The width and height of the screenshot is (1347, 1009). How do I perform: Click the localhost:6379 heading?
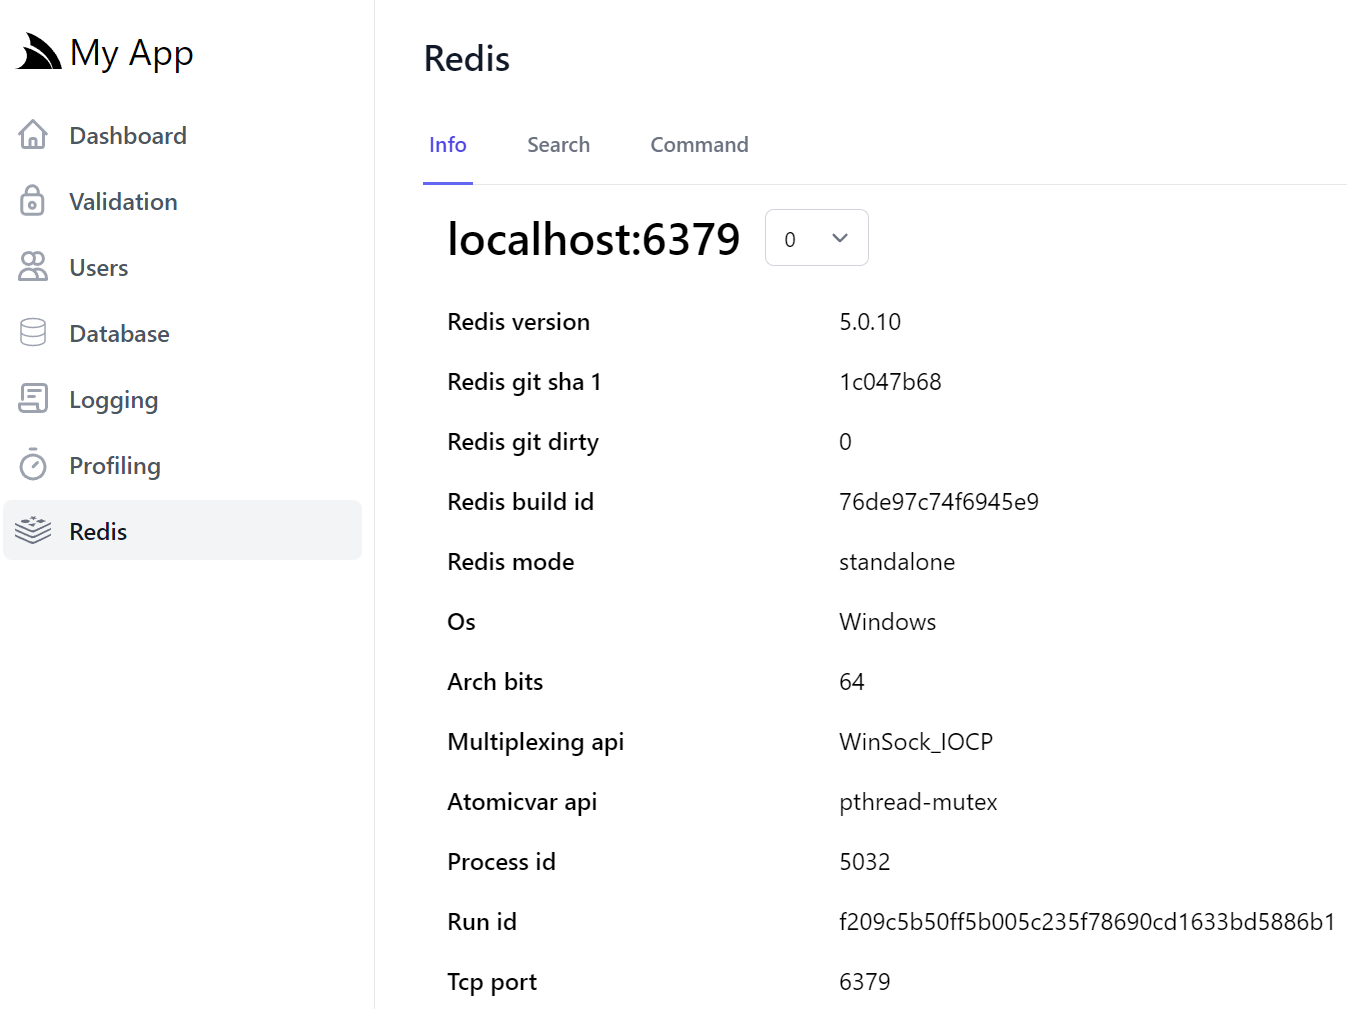coord(594,239)
